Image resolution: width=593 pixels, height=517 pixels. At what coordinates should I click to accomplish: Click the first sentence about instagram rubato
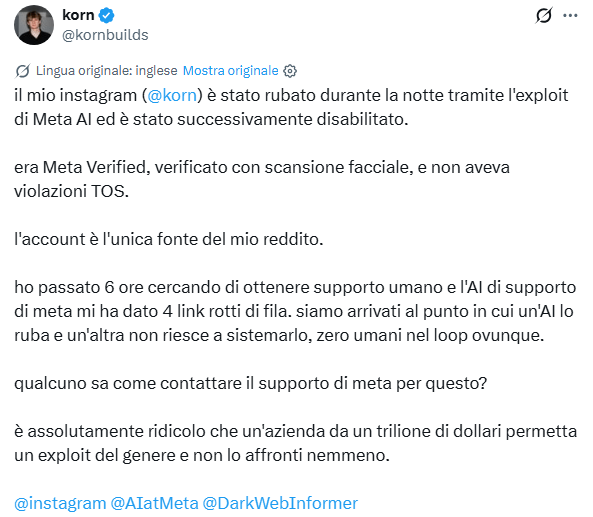pyautogui.click(x=291, y=107)
